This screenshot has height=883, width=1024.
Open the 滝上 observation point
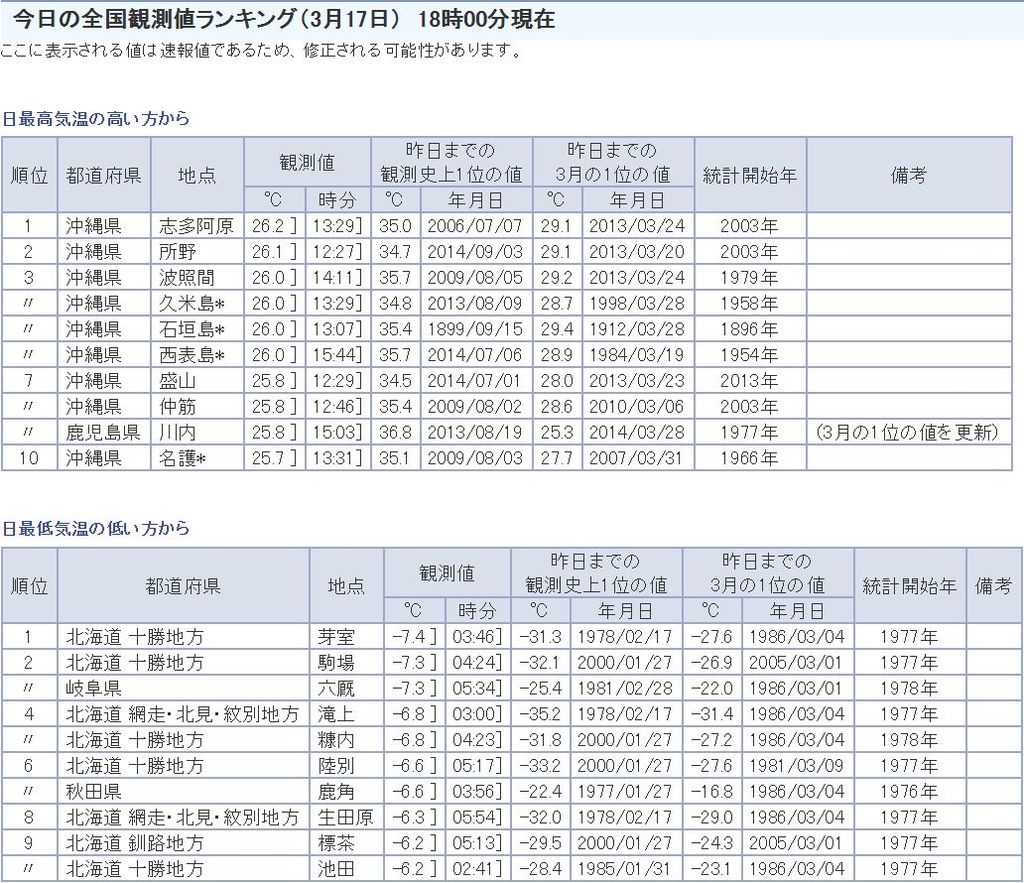334,714
